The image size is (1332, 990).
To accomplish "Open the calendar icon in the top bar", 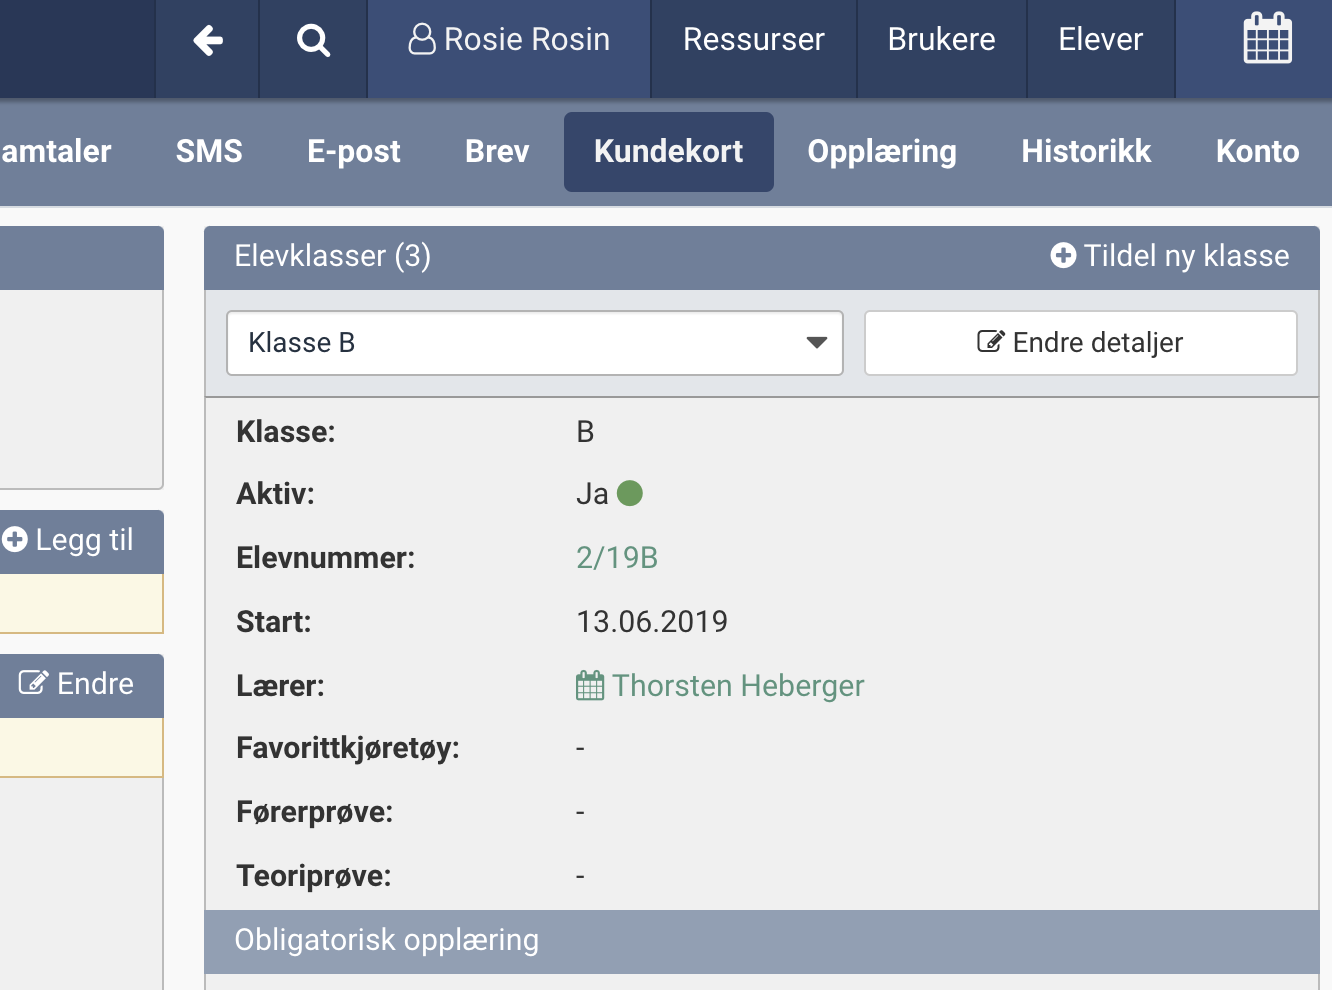I will [1267, 38].
